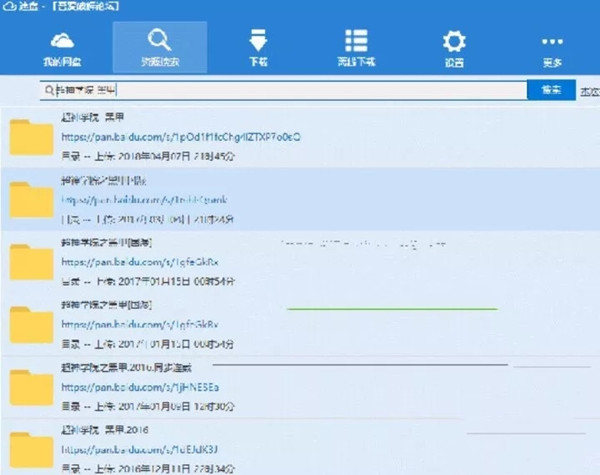Open link pan.baidu.com/s/1dEJdK3J
The height and width of the screenshot is (475, 600).
point(140,449)
